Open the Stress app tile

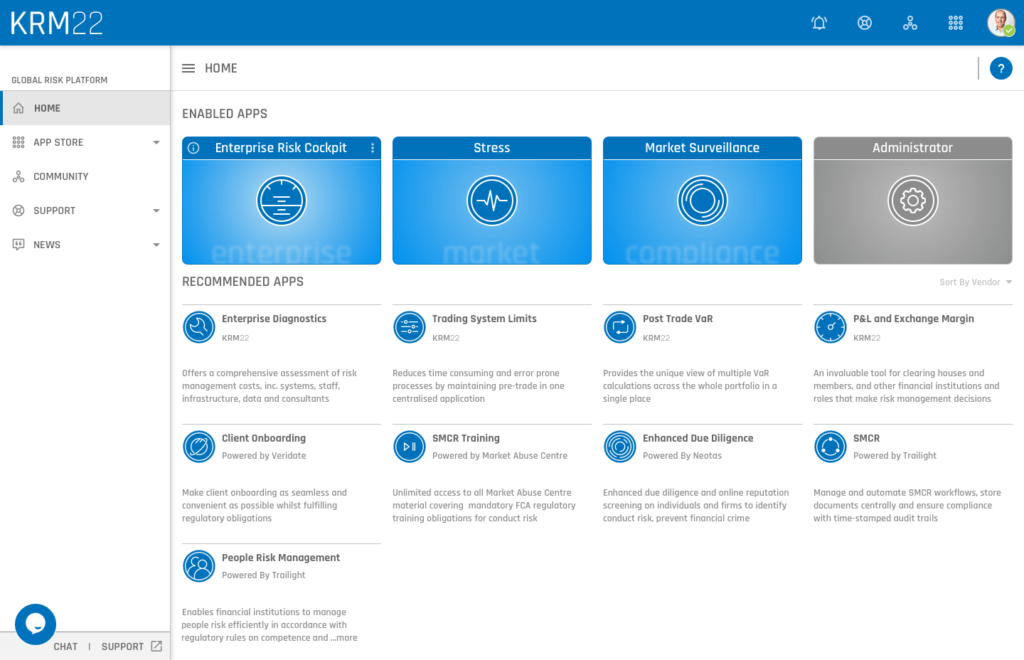pos(491,200)
